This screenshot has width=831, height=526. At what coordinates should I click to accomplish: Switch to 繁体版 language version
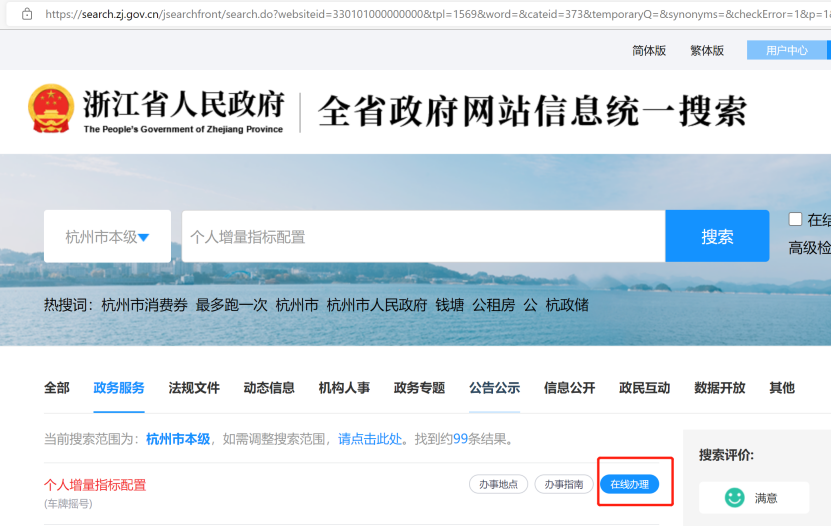(x=707, y=50)
